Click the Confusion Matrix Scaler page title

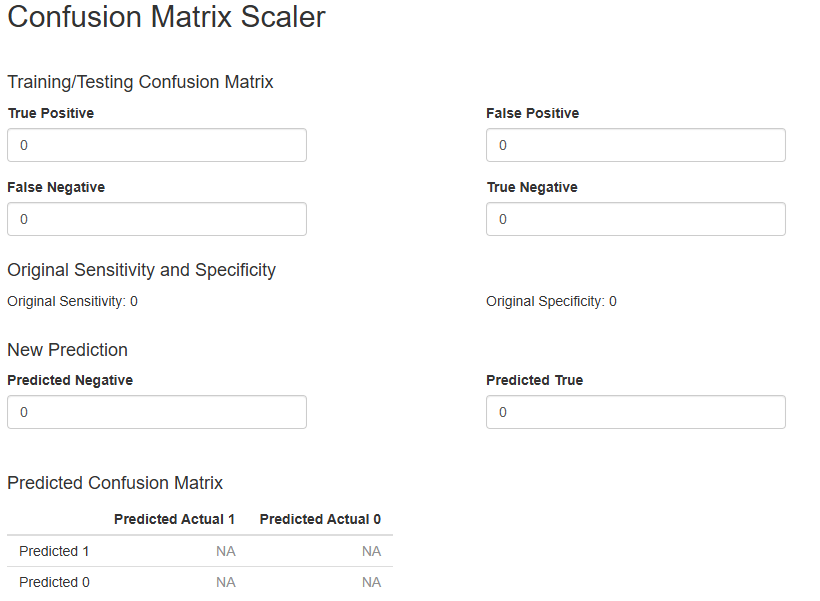(166, 17)
